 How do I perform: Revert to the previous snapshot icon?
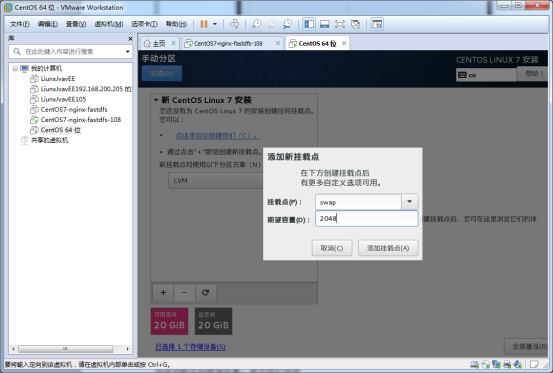point(272,24)
